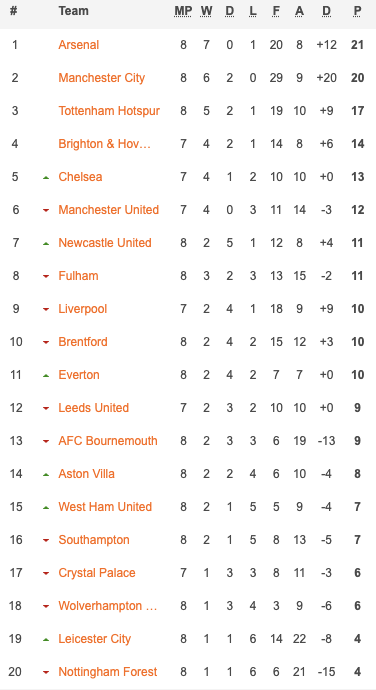Click the red down arrow beside Manchester United

point(46,210)
